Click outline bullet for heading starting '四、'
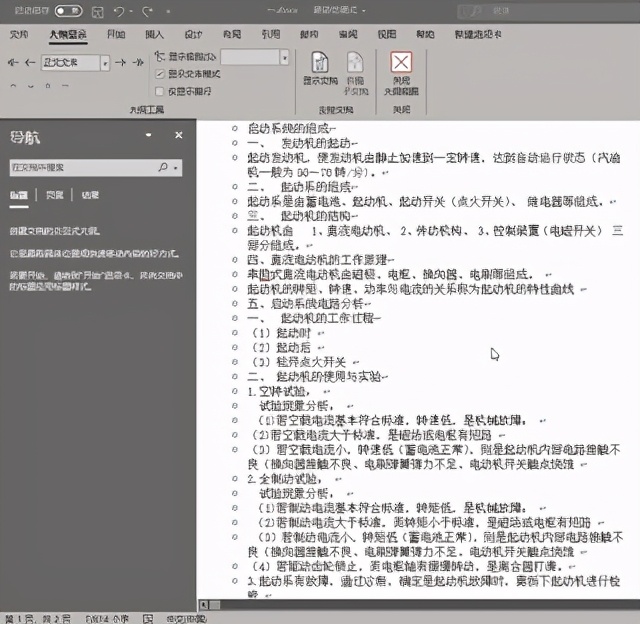The image size is (640, 624). point(235,259)
